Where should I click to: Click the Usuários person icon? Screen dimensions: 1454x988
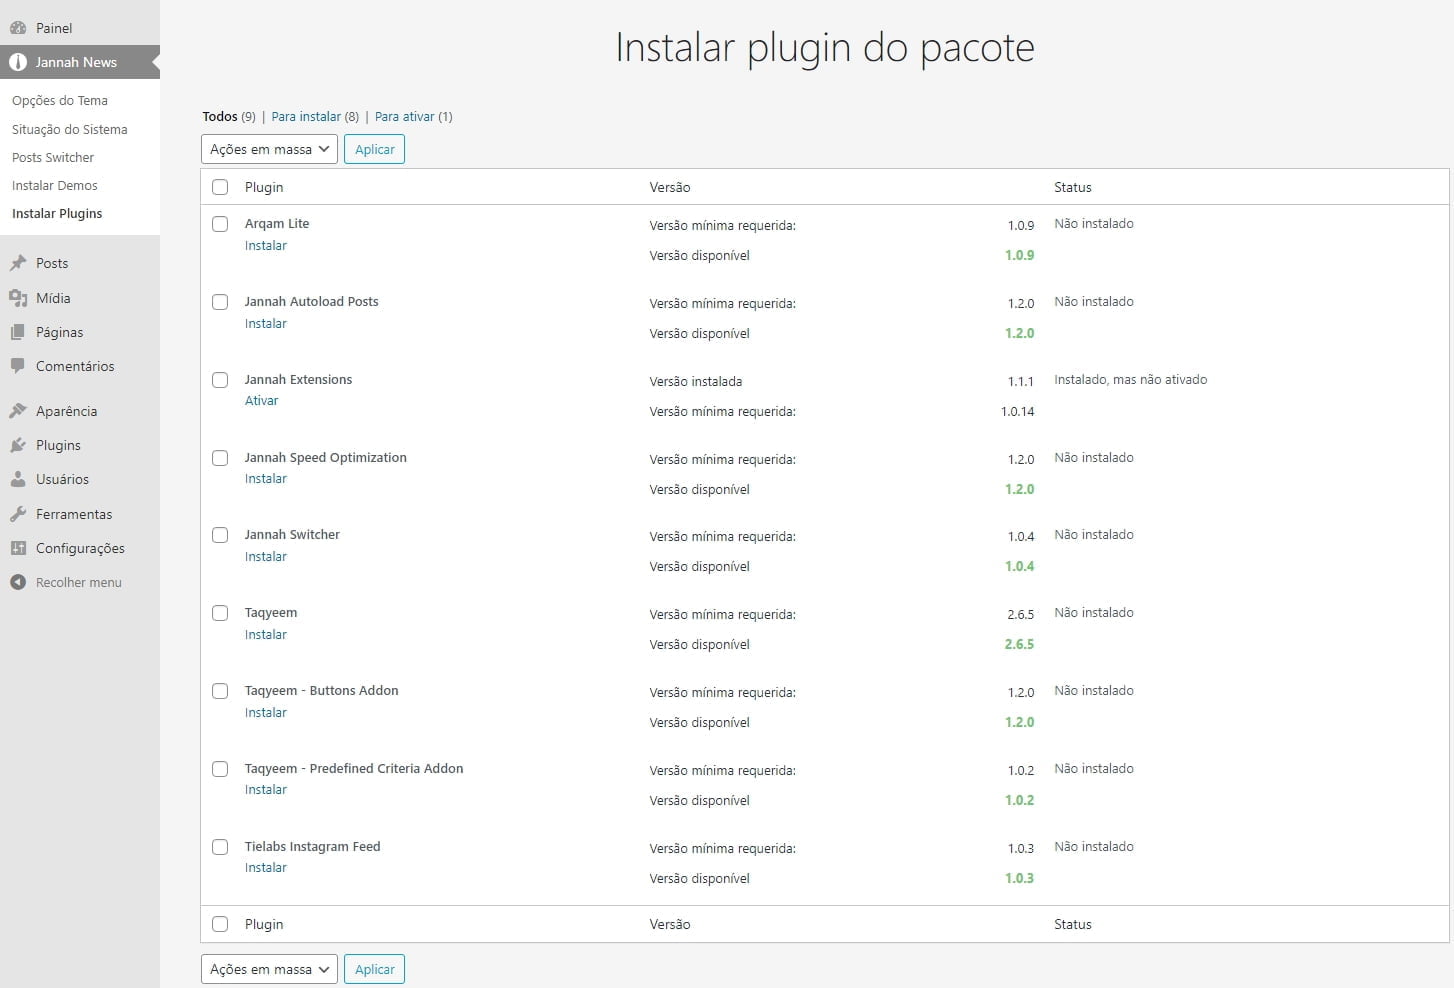pyautogui.click(x=18, y=479)
